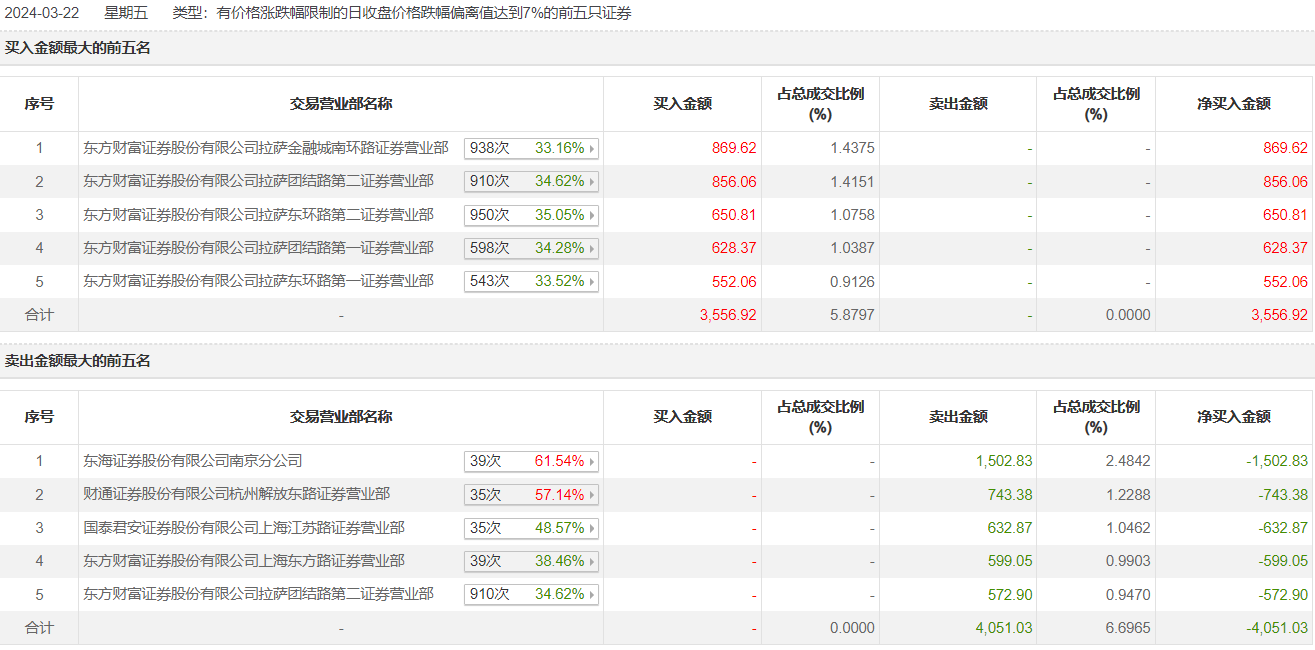Select the 1.2288 percentage cell
This screenshot has height=650, width=1315.
coord(1128,495)
